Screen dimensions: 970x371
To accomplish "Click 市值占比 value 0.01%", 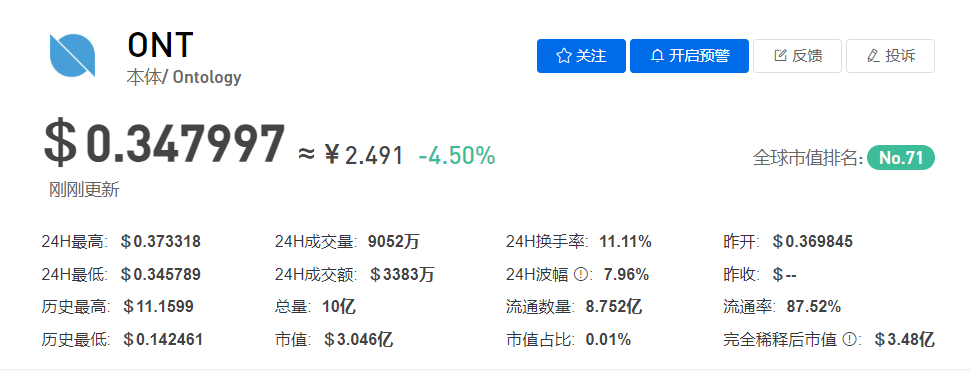I will coord(608,339).
